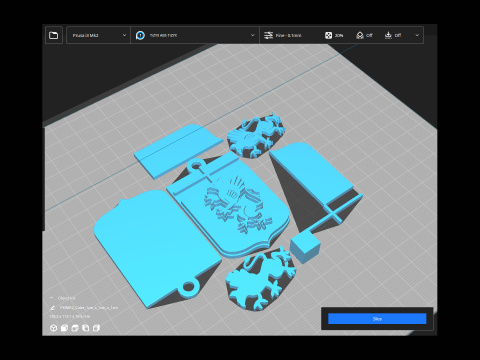Click the support off icon

click(360, 35)
